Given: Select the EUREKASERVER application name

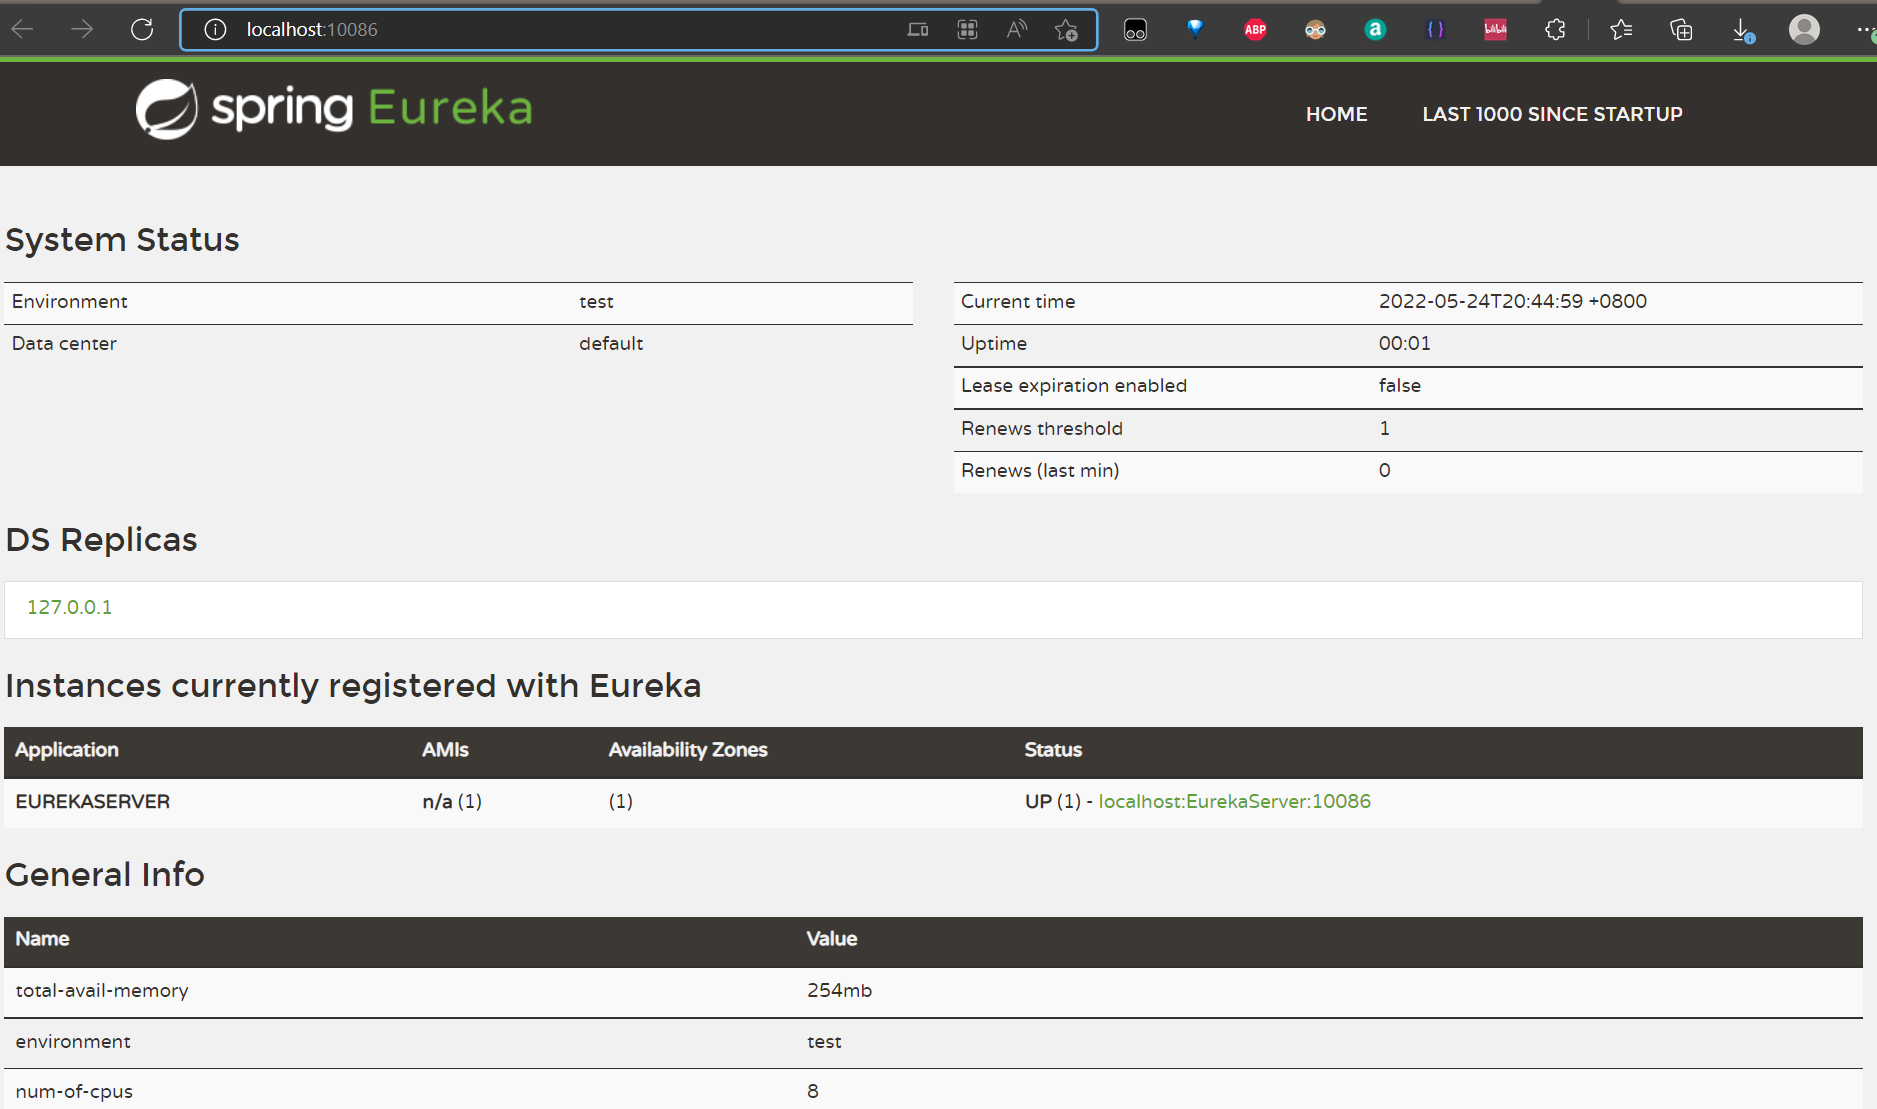Looking at the screenshot, I should [93, 801].
